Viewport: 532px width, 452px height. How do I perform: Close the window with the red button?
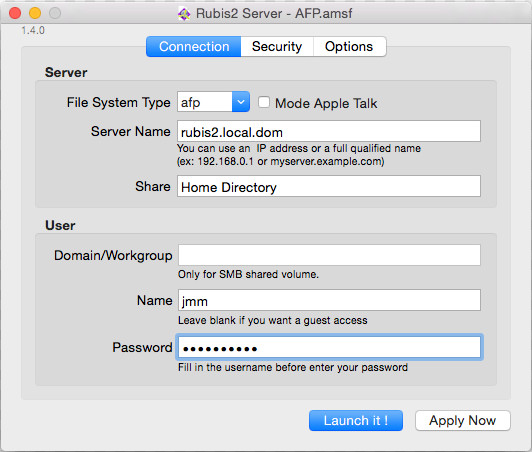click(15, 14)
